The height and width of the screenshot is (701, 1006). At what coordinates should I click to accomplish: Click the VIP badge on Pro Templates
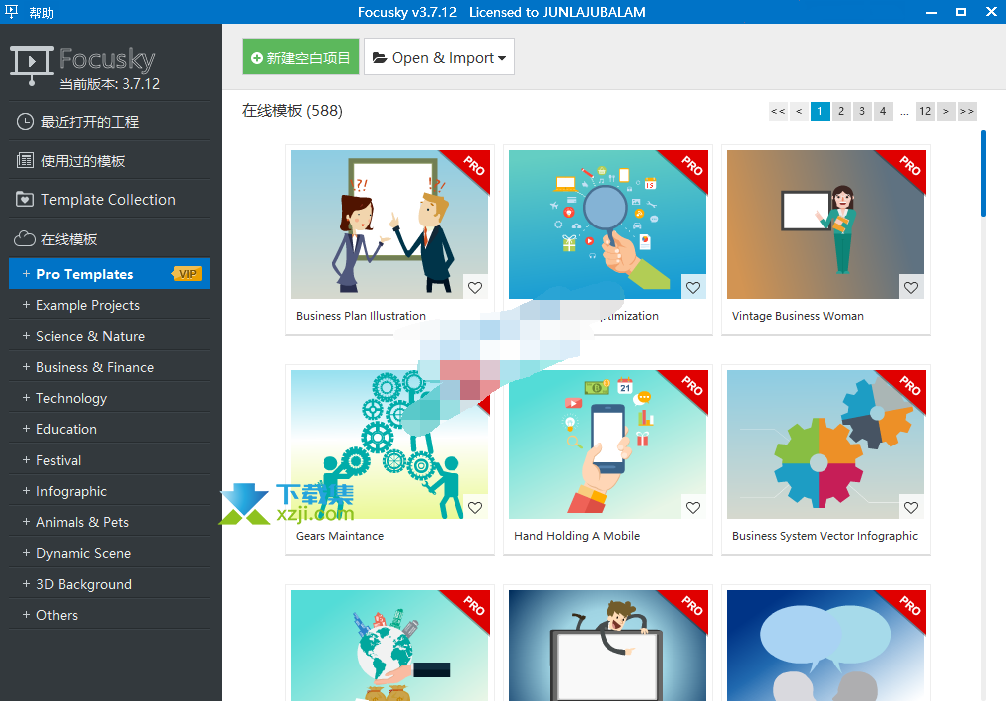point(187,274)
